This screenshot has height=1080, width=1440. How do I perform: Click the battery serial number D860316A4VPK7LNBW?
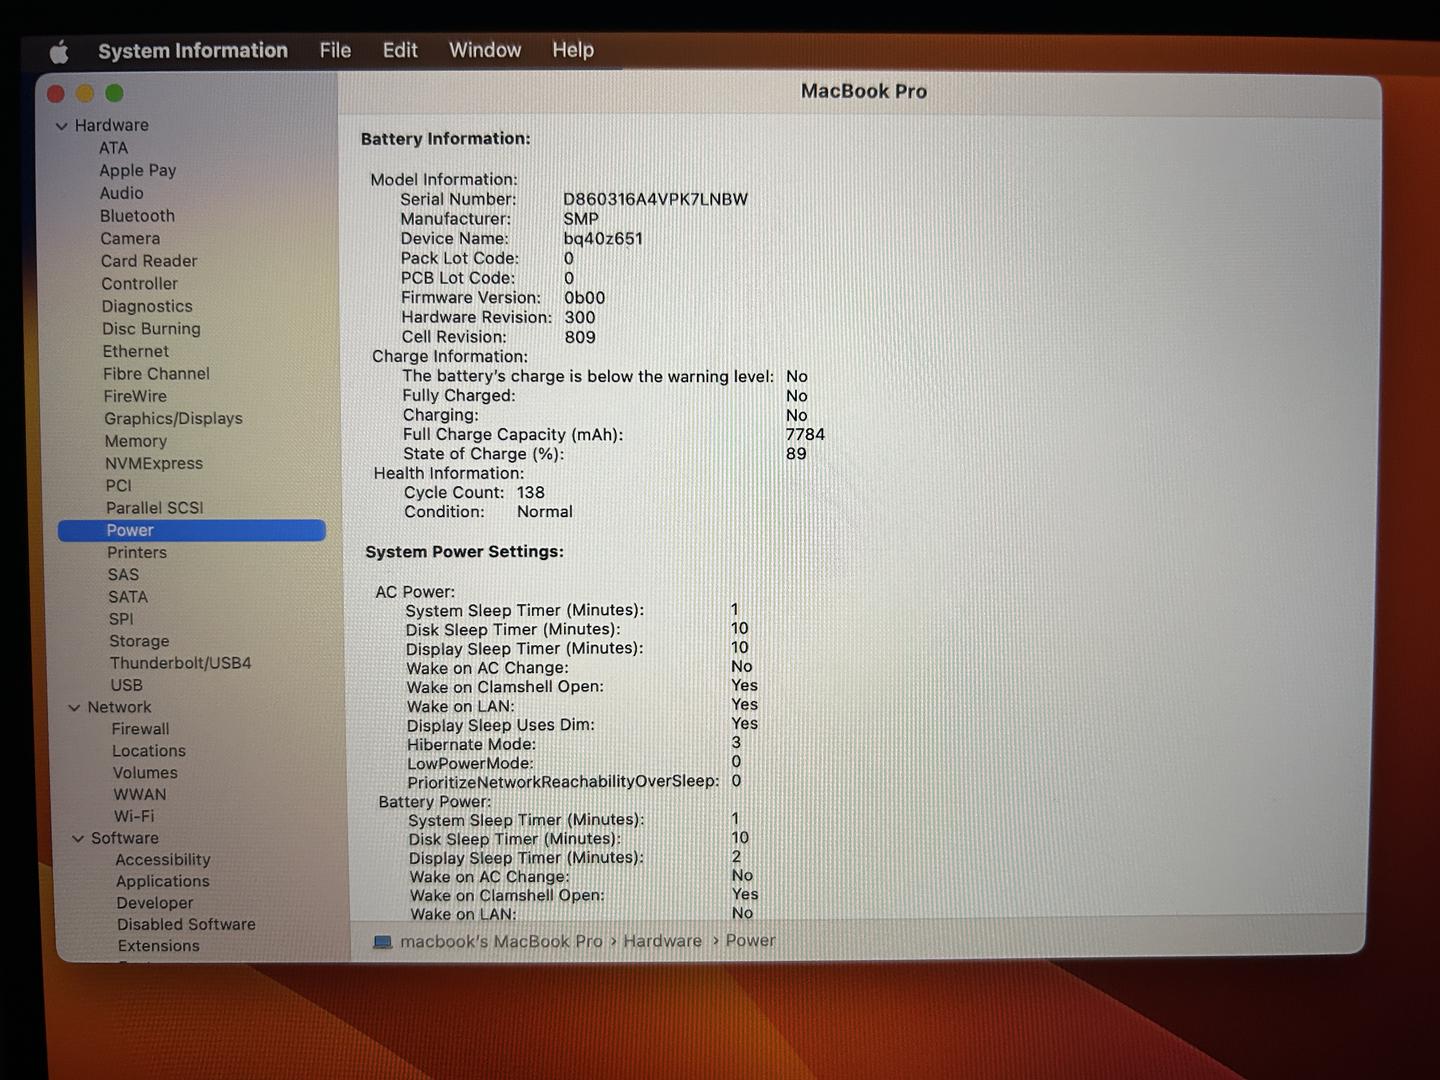(x=655, y=200)
